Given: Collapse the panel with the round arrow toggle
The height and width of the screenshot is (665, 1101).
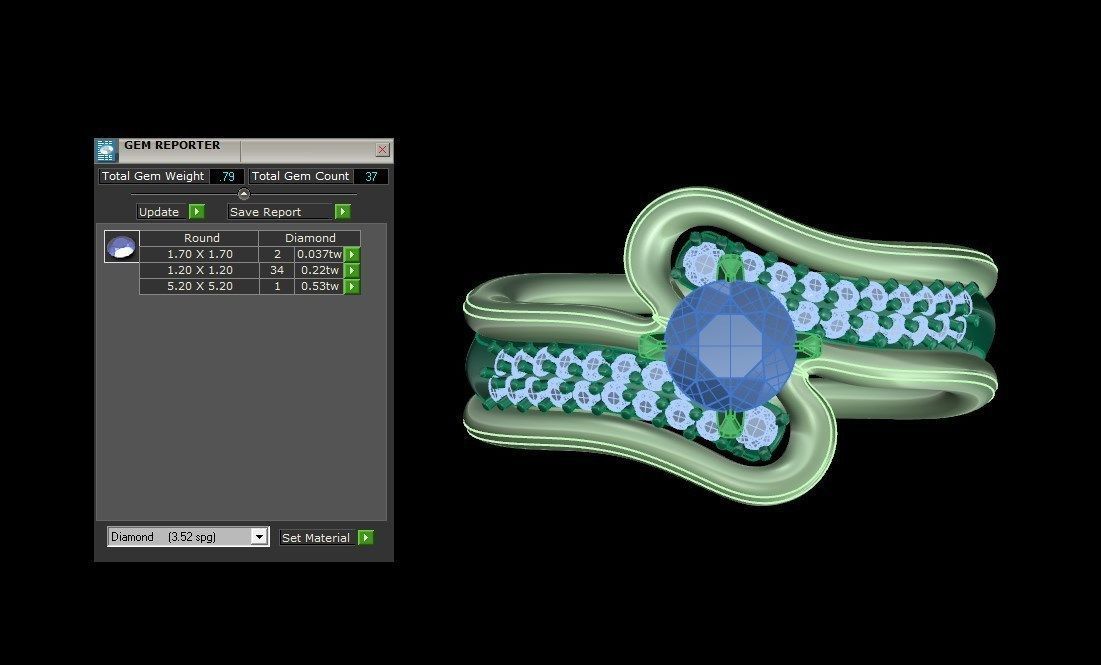Looking at the screenshot, I should coord(244,194).
